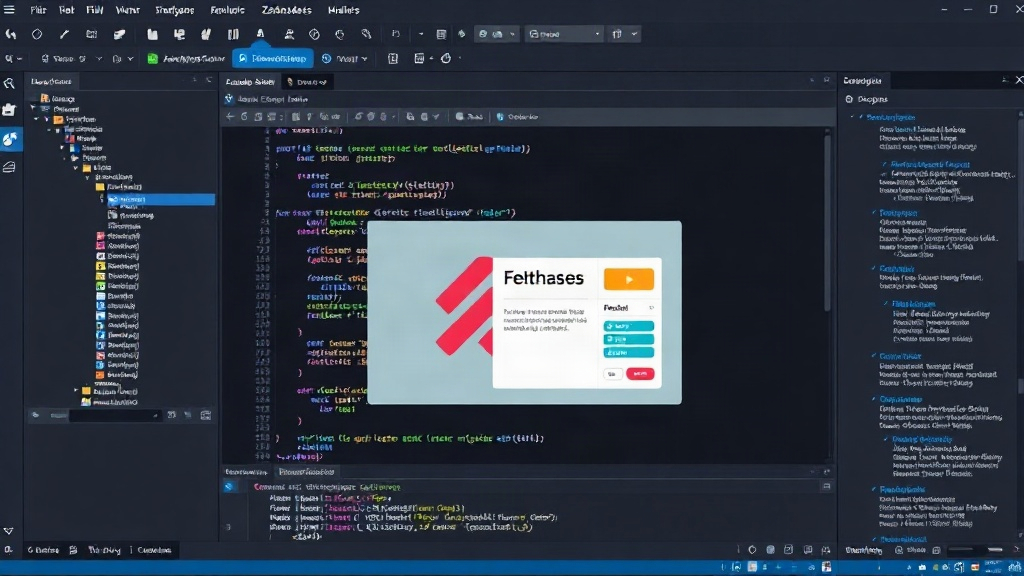Switch to second tab of bottom console panel

tap(306, 472)
